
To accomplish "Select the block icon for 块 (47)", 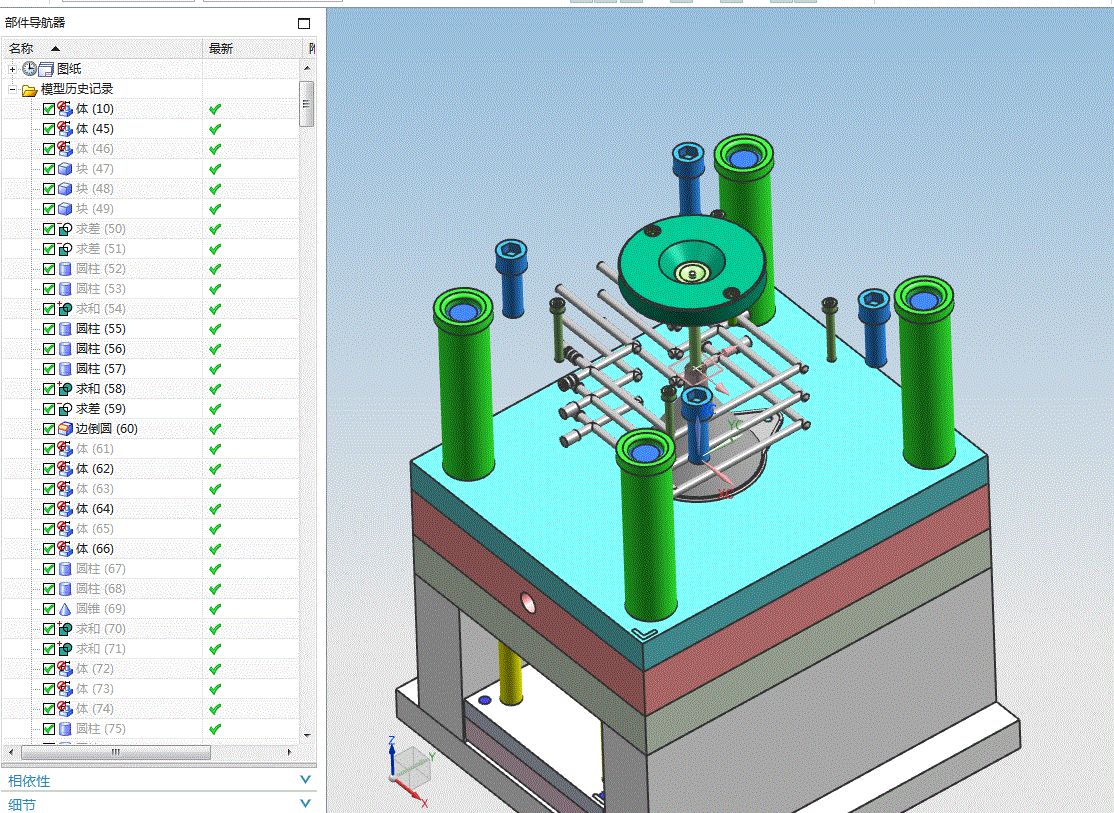I will coord(65,169).
